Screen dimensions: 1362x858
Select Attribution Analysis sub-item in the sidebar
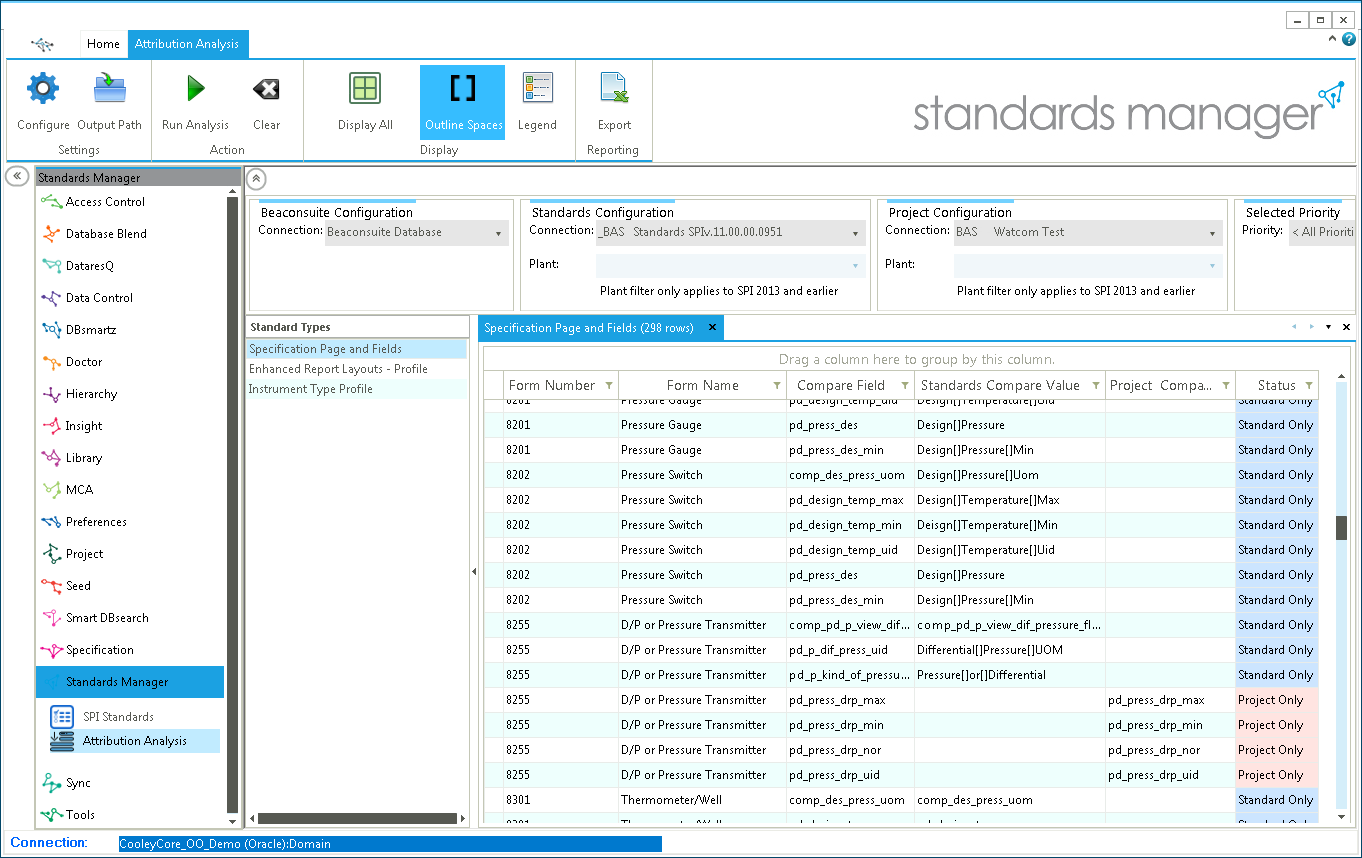tap(134, 741)
